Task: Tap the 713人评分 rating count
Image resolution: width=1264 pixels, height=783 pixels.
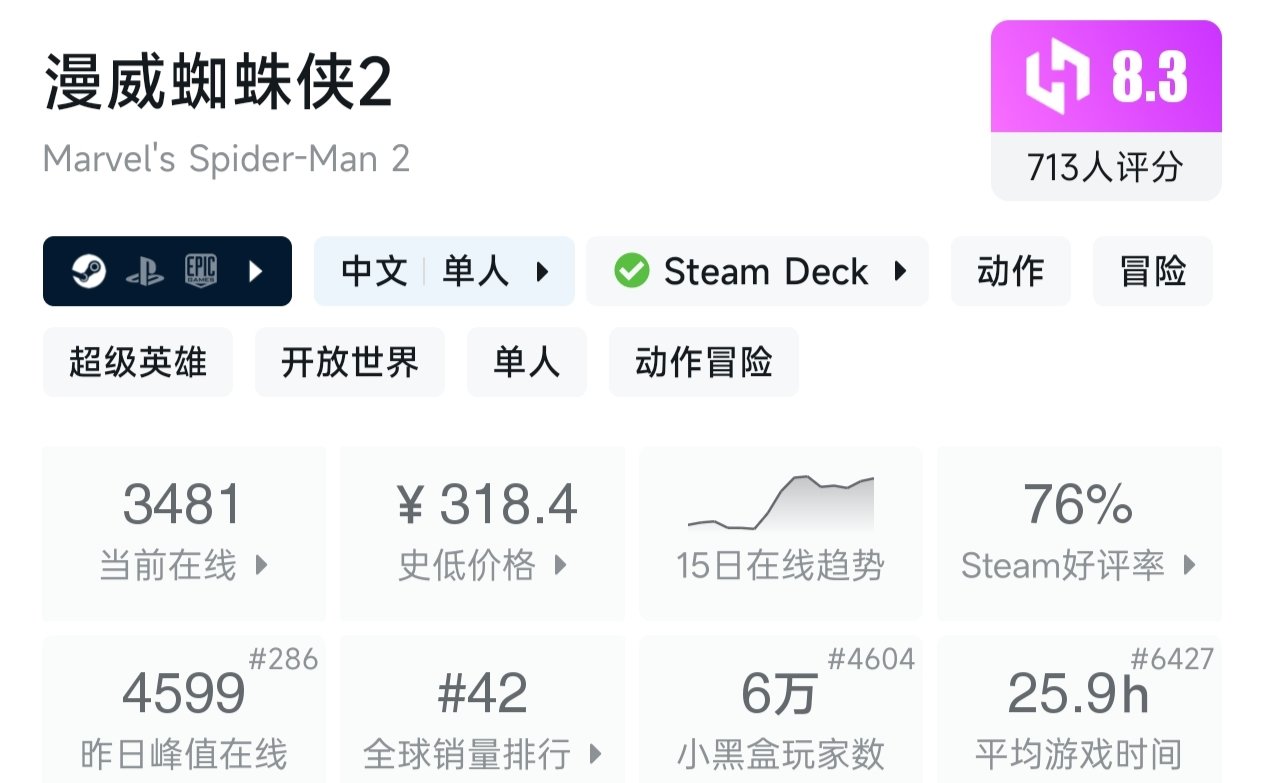Action: pos(1105,167)
